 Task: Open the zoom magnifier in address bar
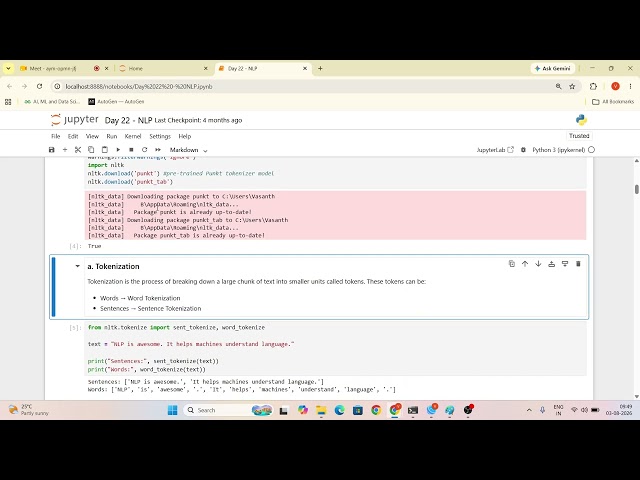[x=558, y=87]
